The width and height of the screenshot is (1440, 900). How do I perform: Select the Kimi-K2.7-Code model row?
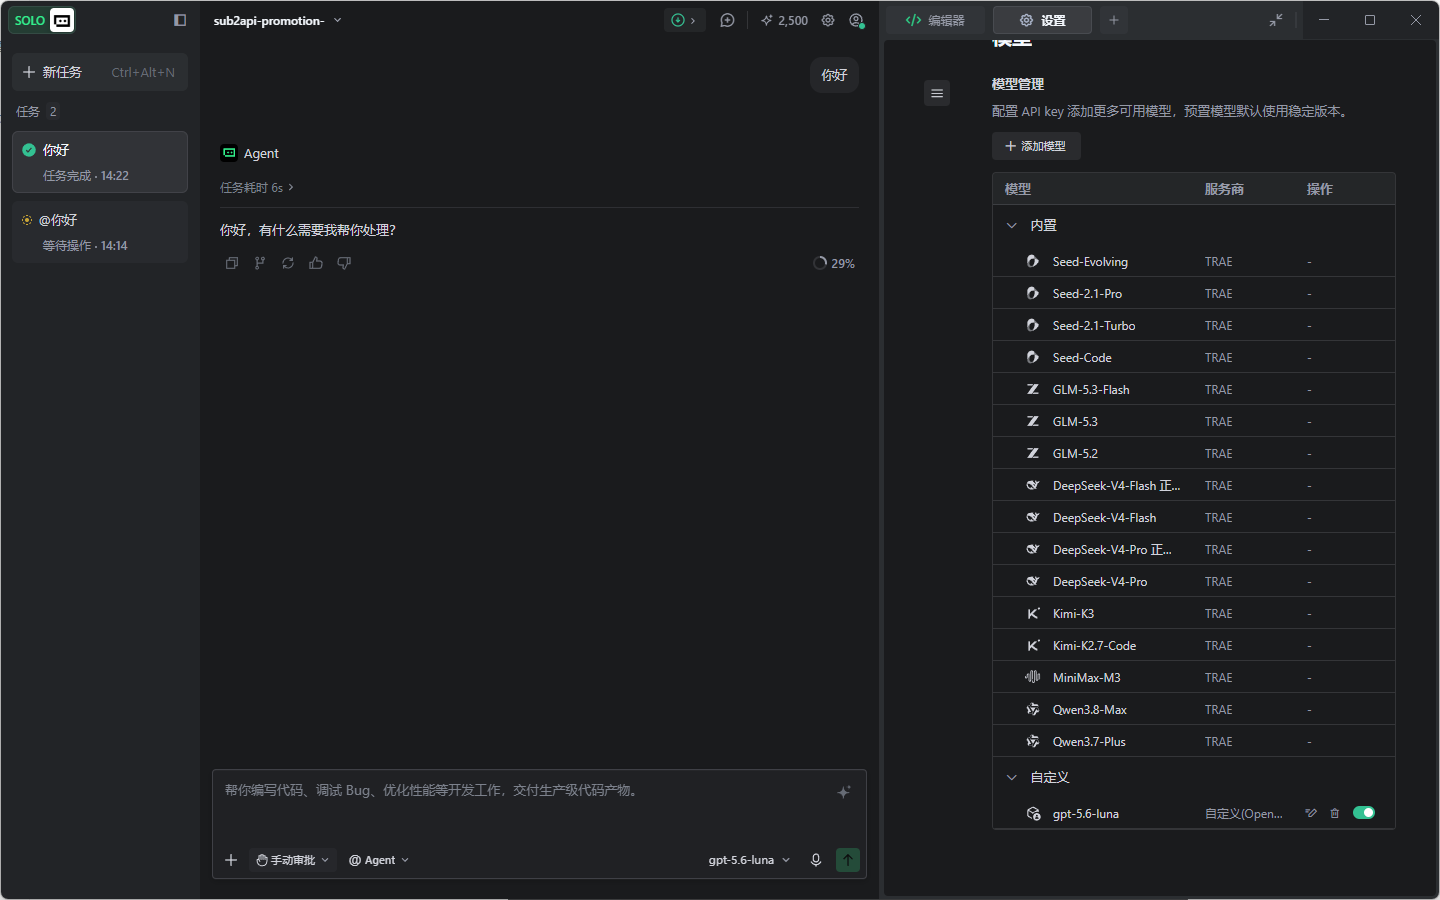1194,645
